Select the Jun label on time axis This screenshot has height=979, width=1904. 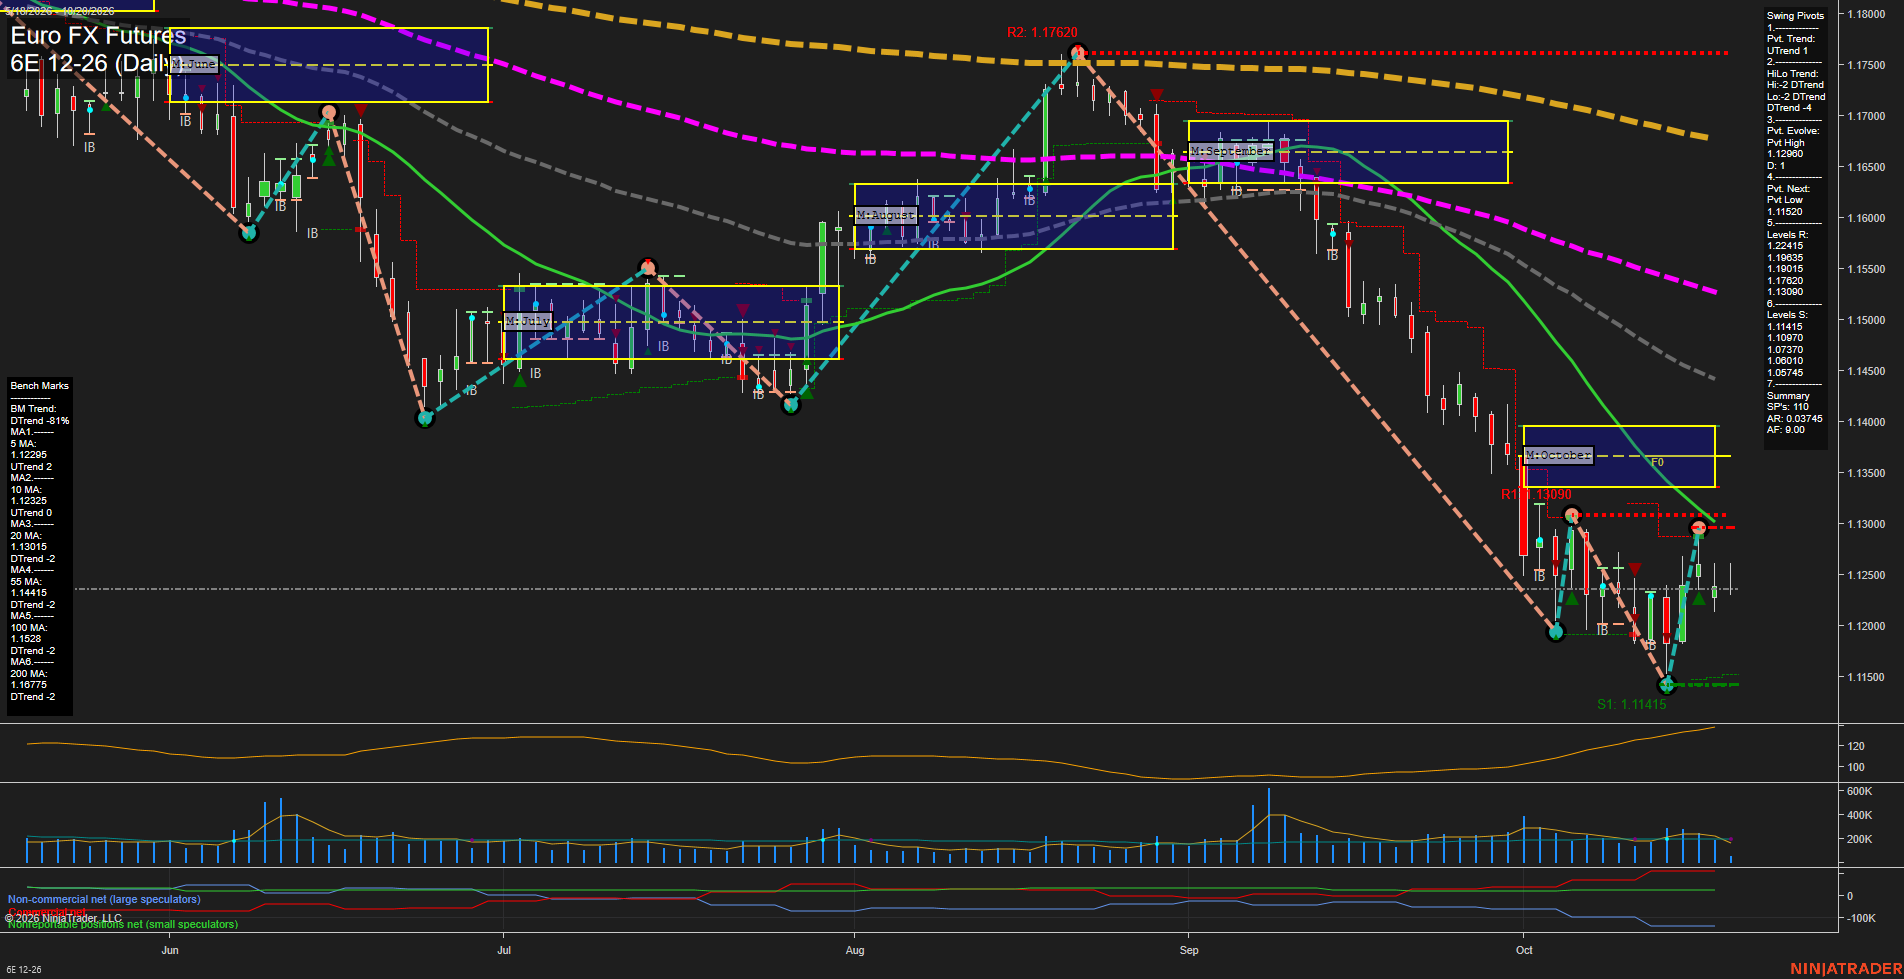pos(170,950)
